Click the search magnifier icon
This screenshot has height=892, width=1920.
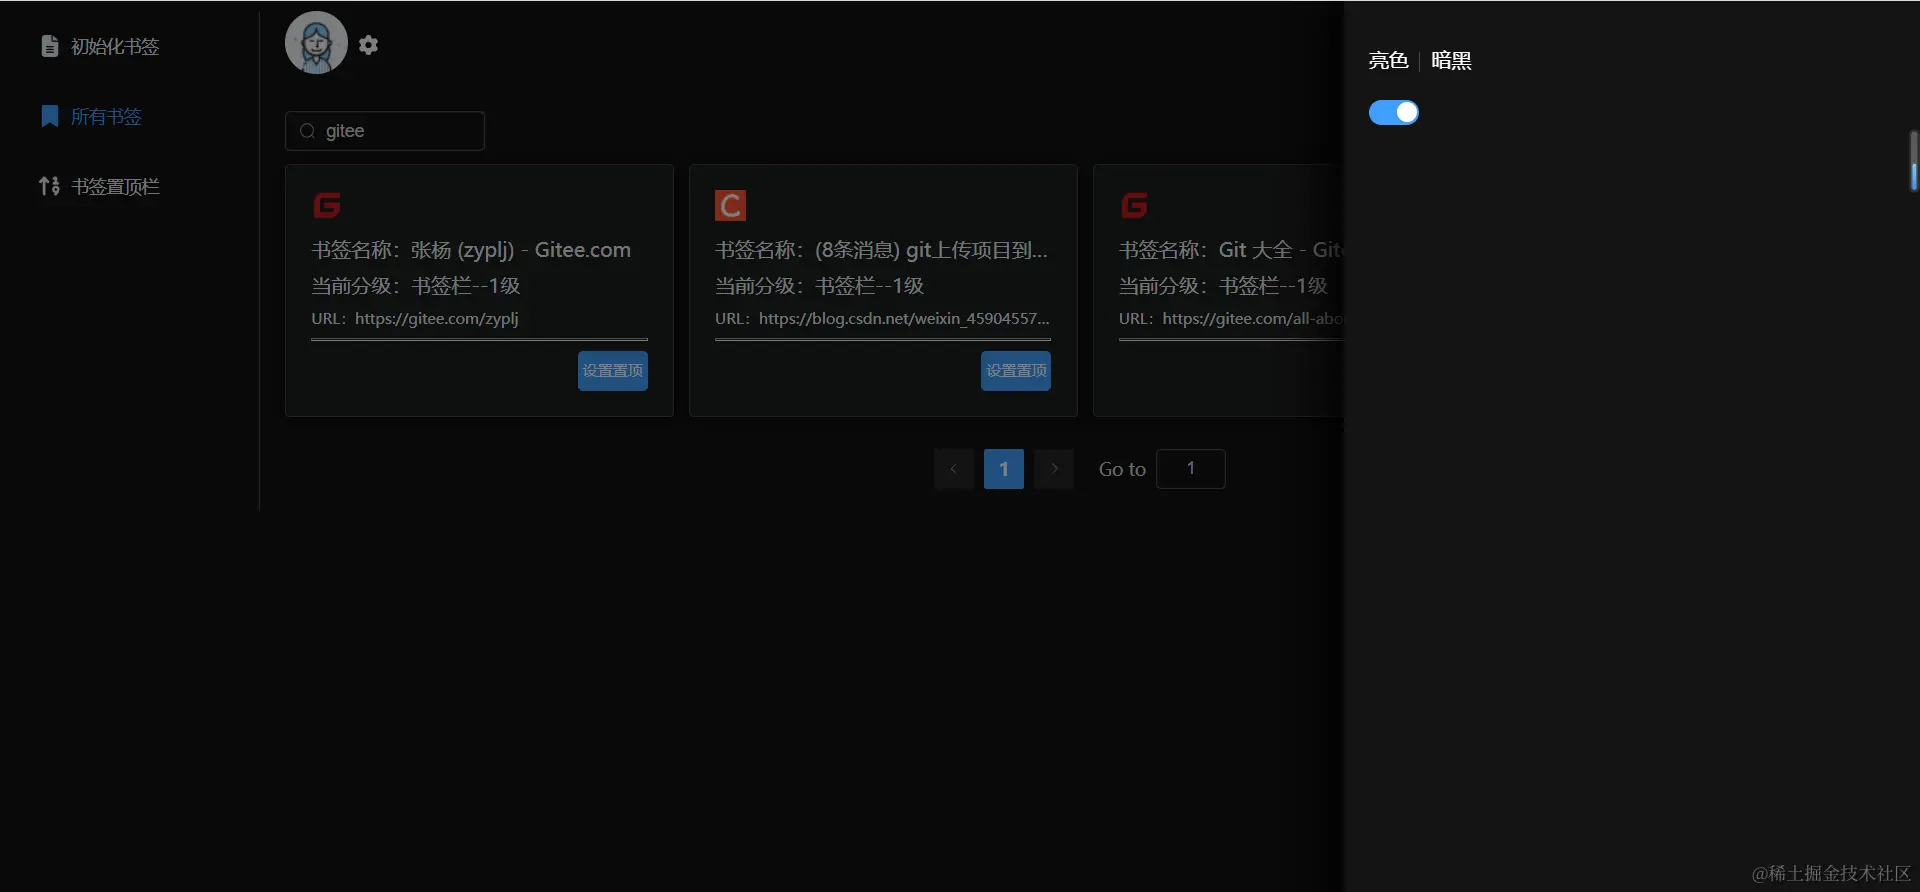tap(307, 131)
